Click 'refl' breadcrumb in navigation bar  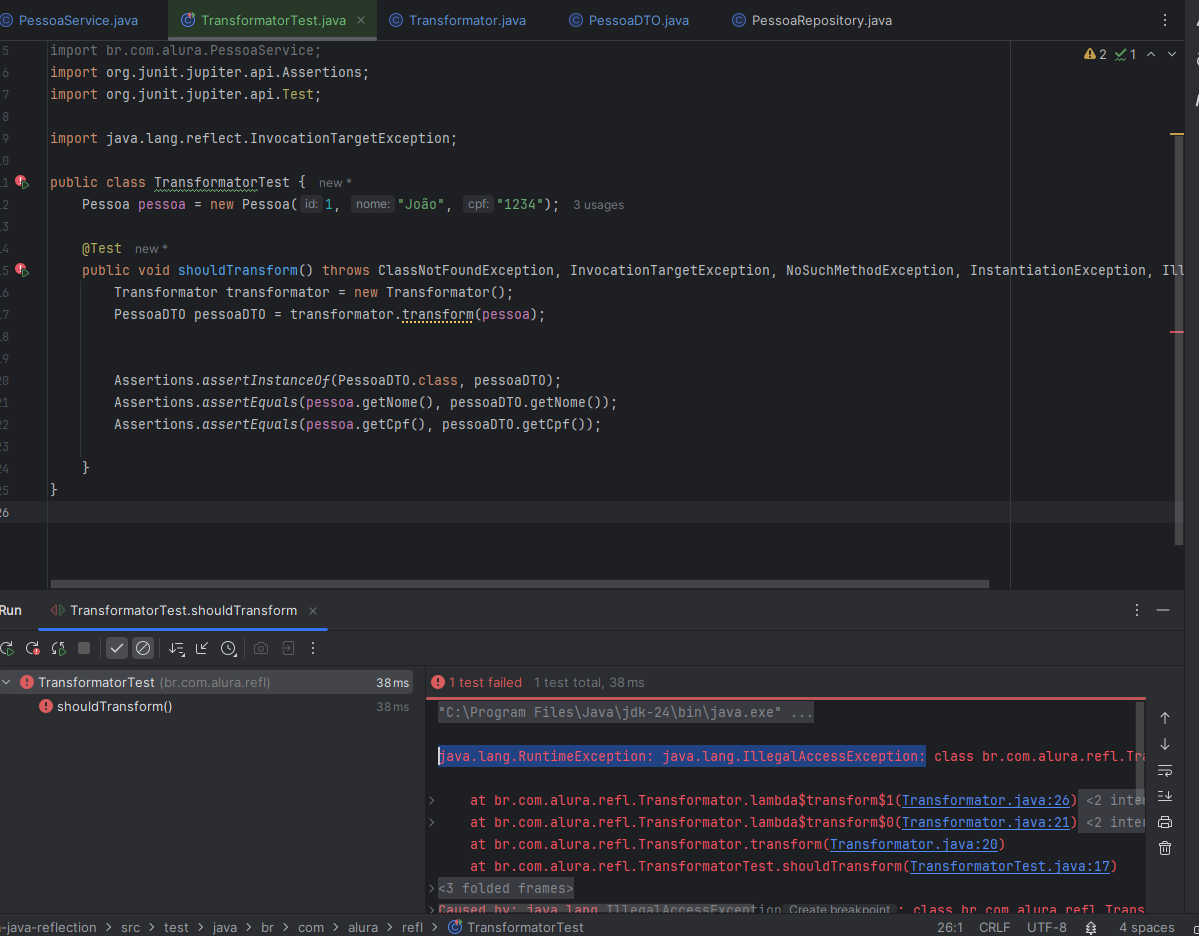click(412, 928)
